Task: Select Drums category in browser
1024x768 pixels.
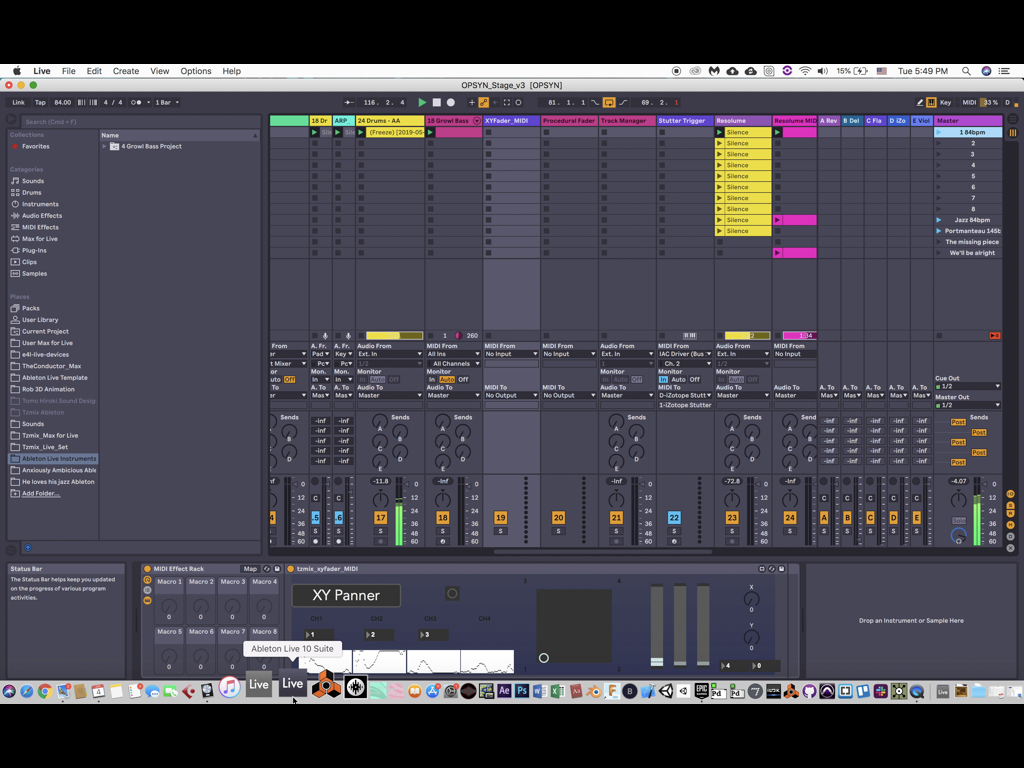Action: (x=32, y=193)
